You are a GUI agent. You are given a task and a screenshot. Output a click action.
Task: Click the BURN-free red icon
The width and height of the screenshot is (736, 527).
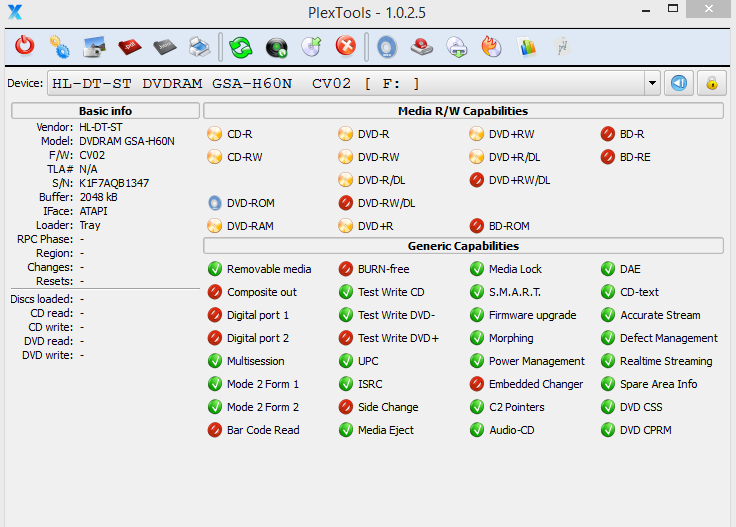(345, 269)
